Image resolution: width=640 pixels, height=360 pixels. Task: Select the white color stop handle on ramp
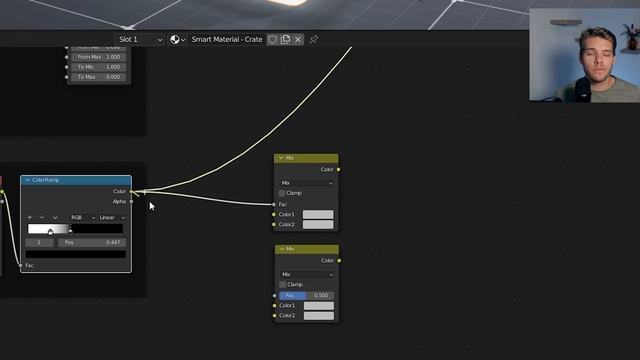pos(50,232)
